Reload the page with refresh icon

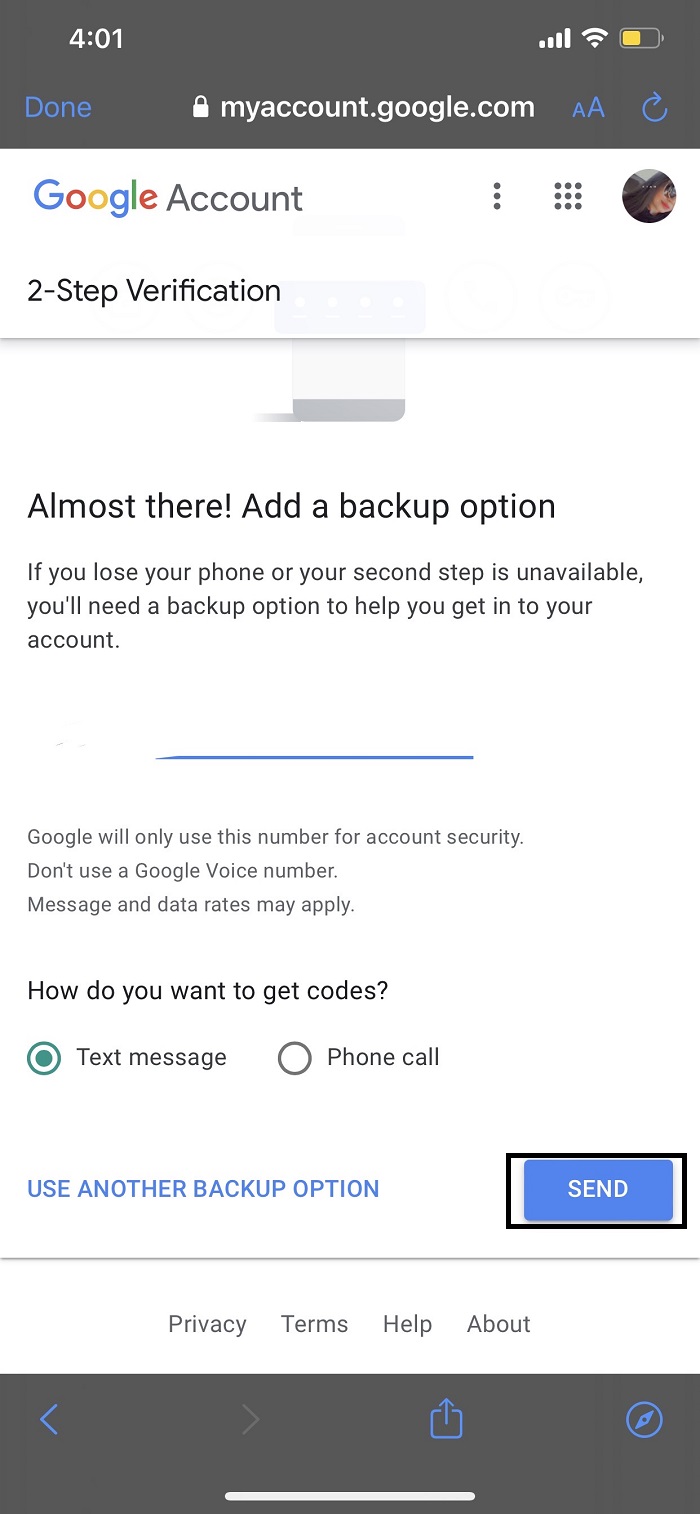654,108
